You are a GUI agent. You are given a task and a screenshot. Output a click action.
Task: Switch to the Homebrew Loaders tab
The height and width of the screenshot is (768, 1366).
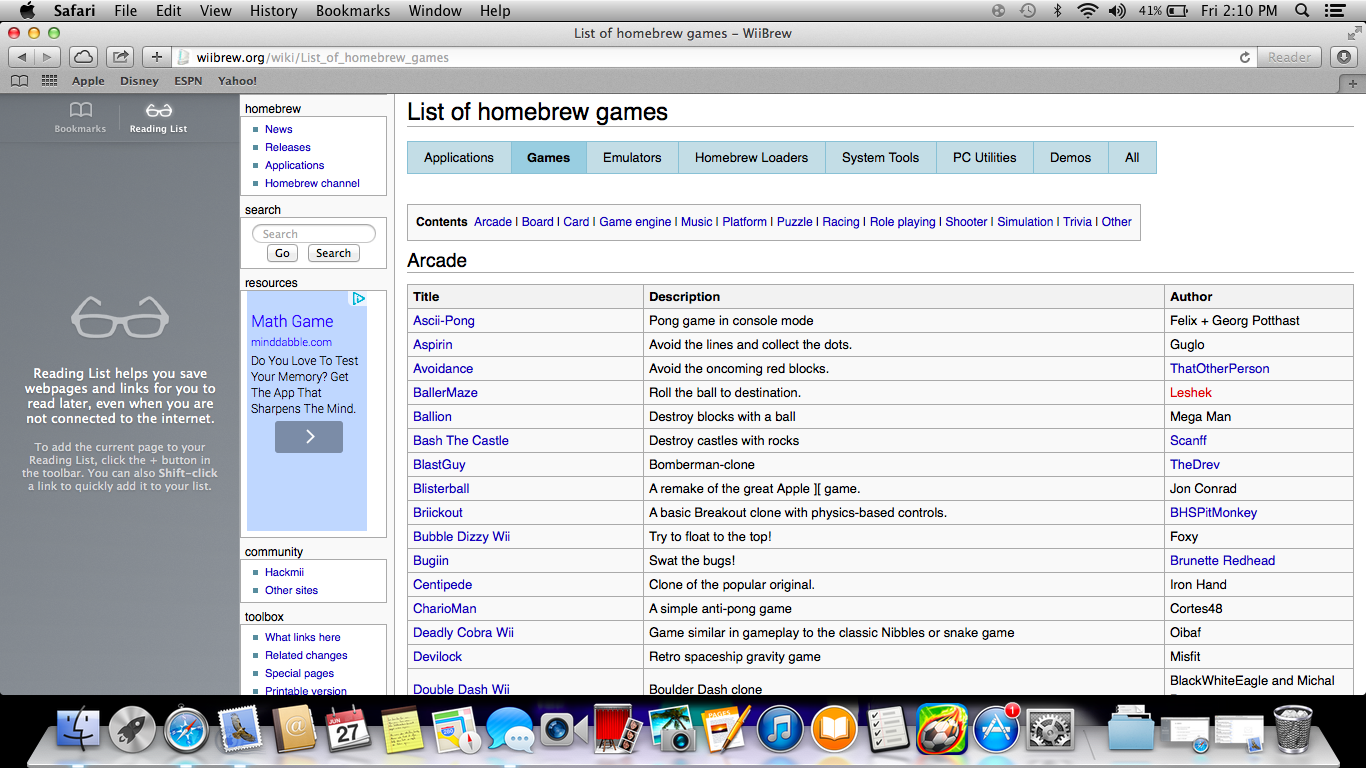click(x=751, y=157)
